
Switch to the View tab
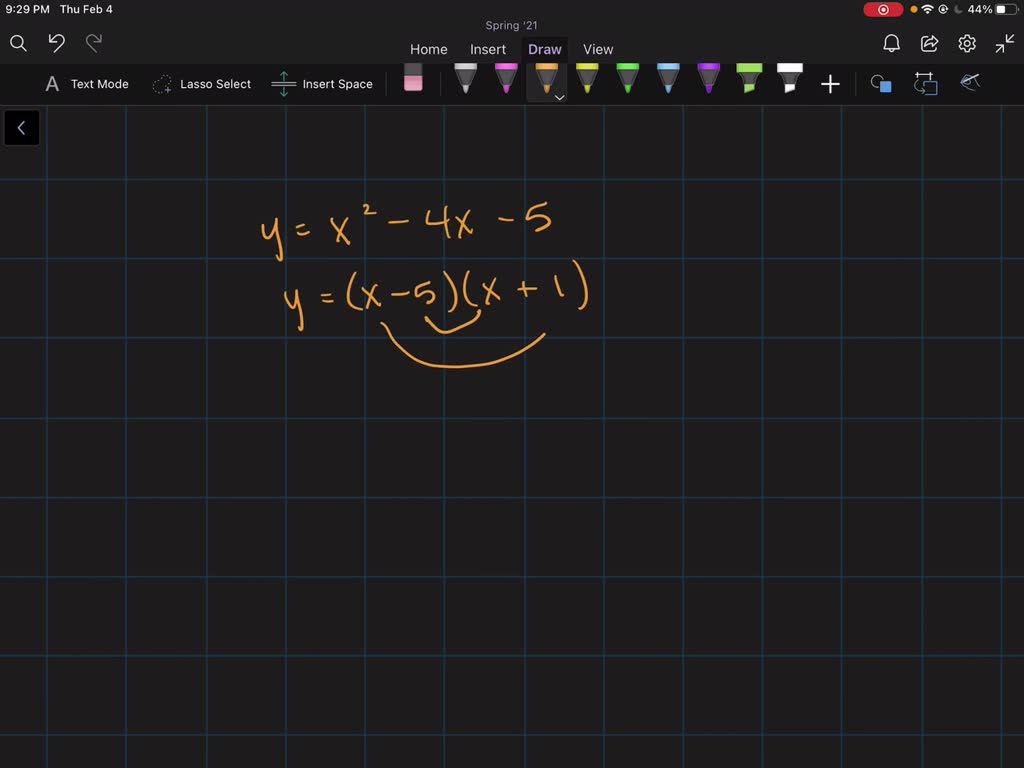tap(598, 49)
